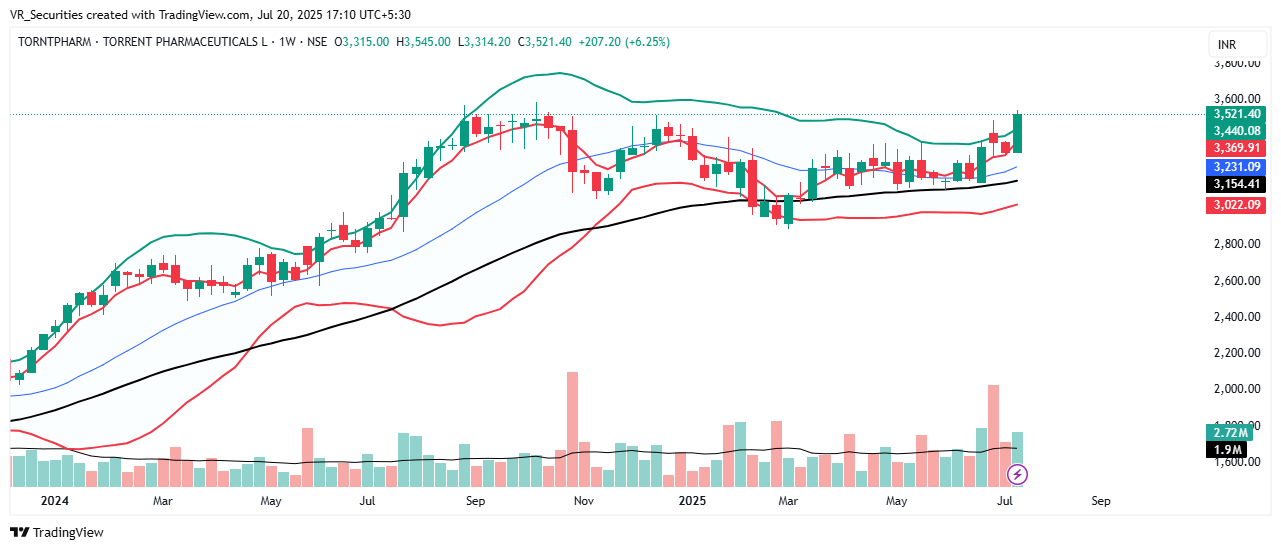
Task: Click the latest green weekly candle
Action: click(1017, 133)
